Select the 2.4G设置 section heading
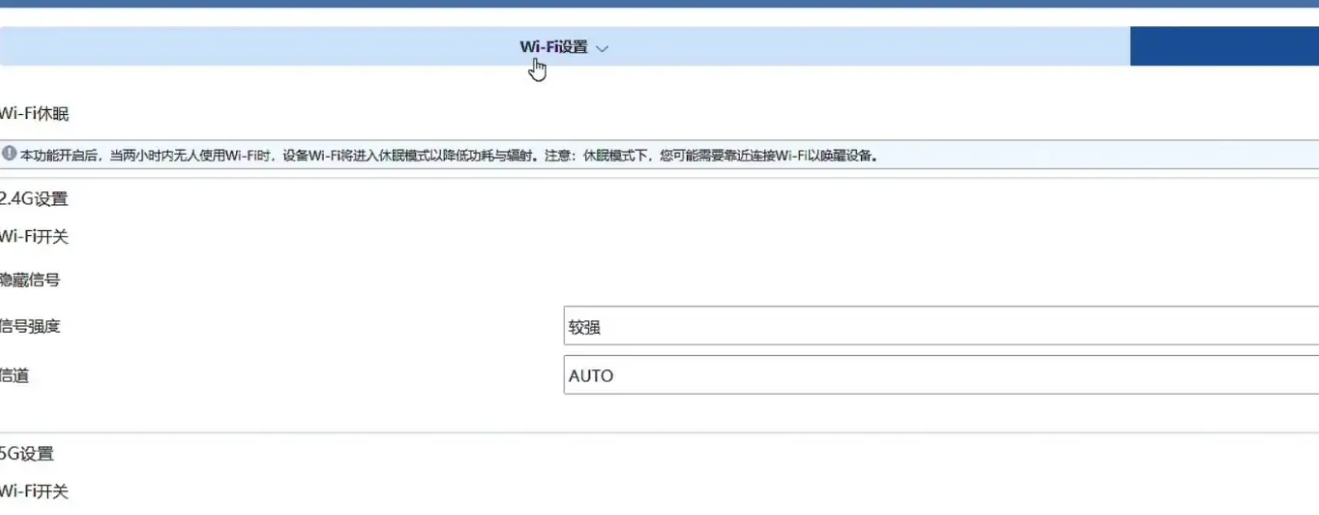Image resolution: width=1319 pixels, height=515 pixels. point(34,199)
